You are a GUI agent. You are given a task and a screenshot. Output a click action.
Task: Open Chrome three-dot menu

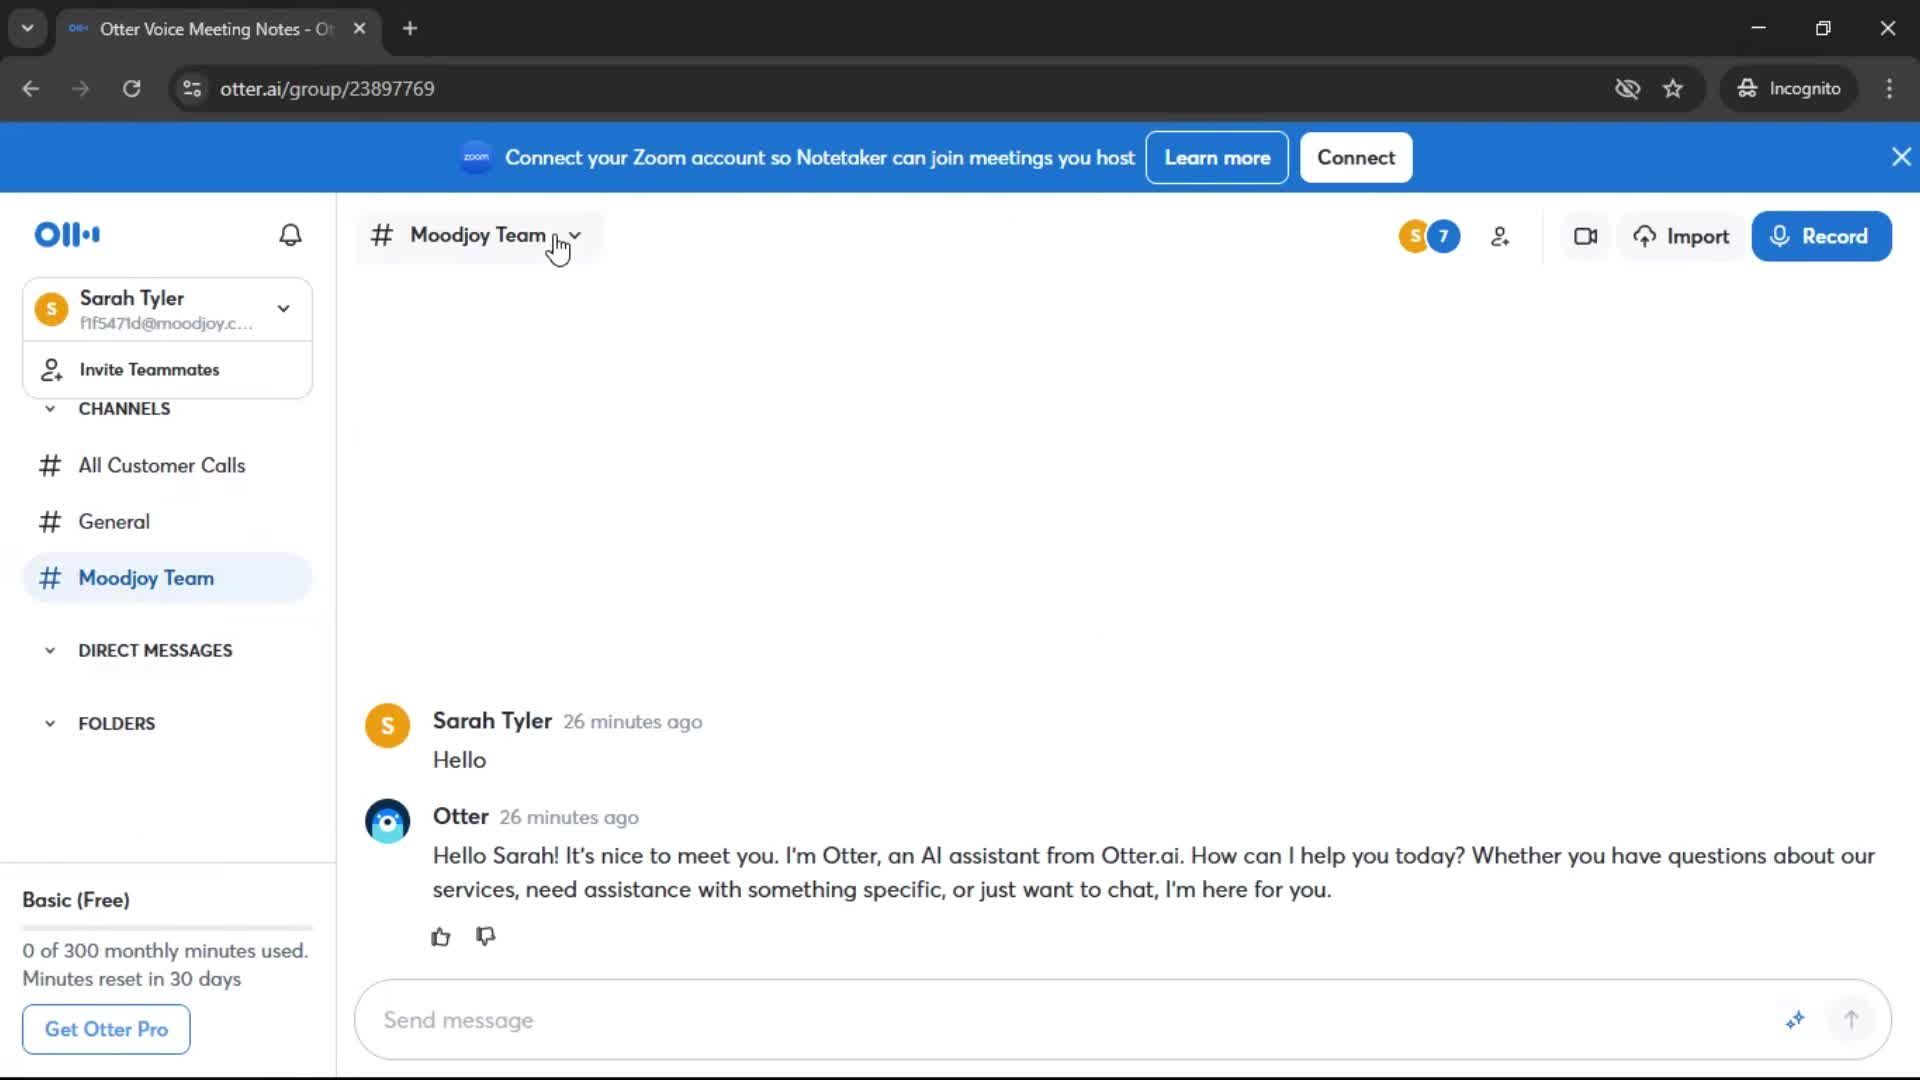pos(1889,89)
